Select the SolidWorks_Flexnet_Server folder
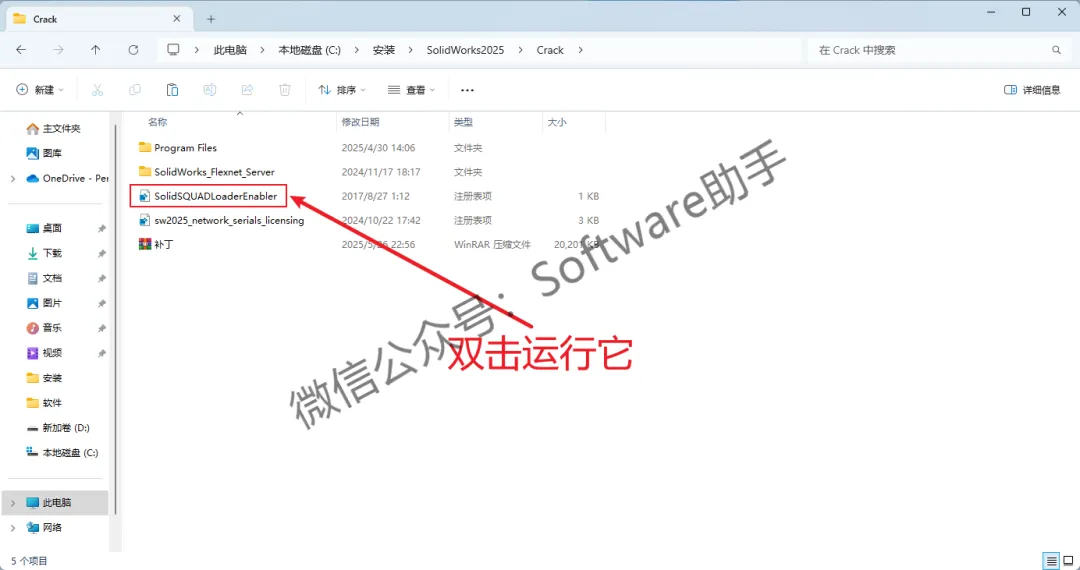Screen dimensions: 1080x570 tap(207, 172)
